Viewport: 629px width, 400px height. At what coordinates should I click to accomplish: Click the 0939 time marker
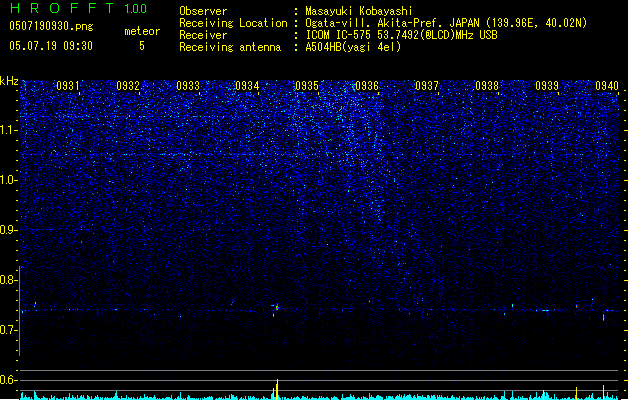(547, 86)
